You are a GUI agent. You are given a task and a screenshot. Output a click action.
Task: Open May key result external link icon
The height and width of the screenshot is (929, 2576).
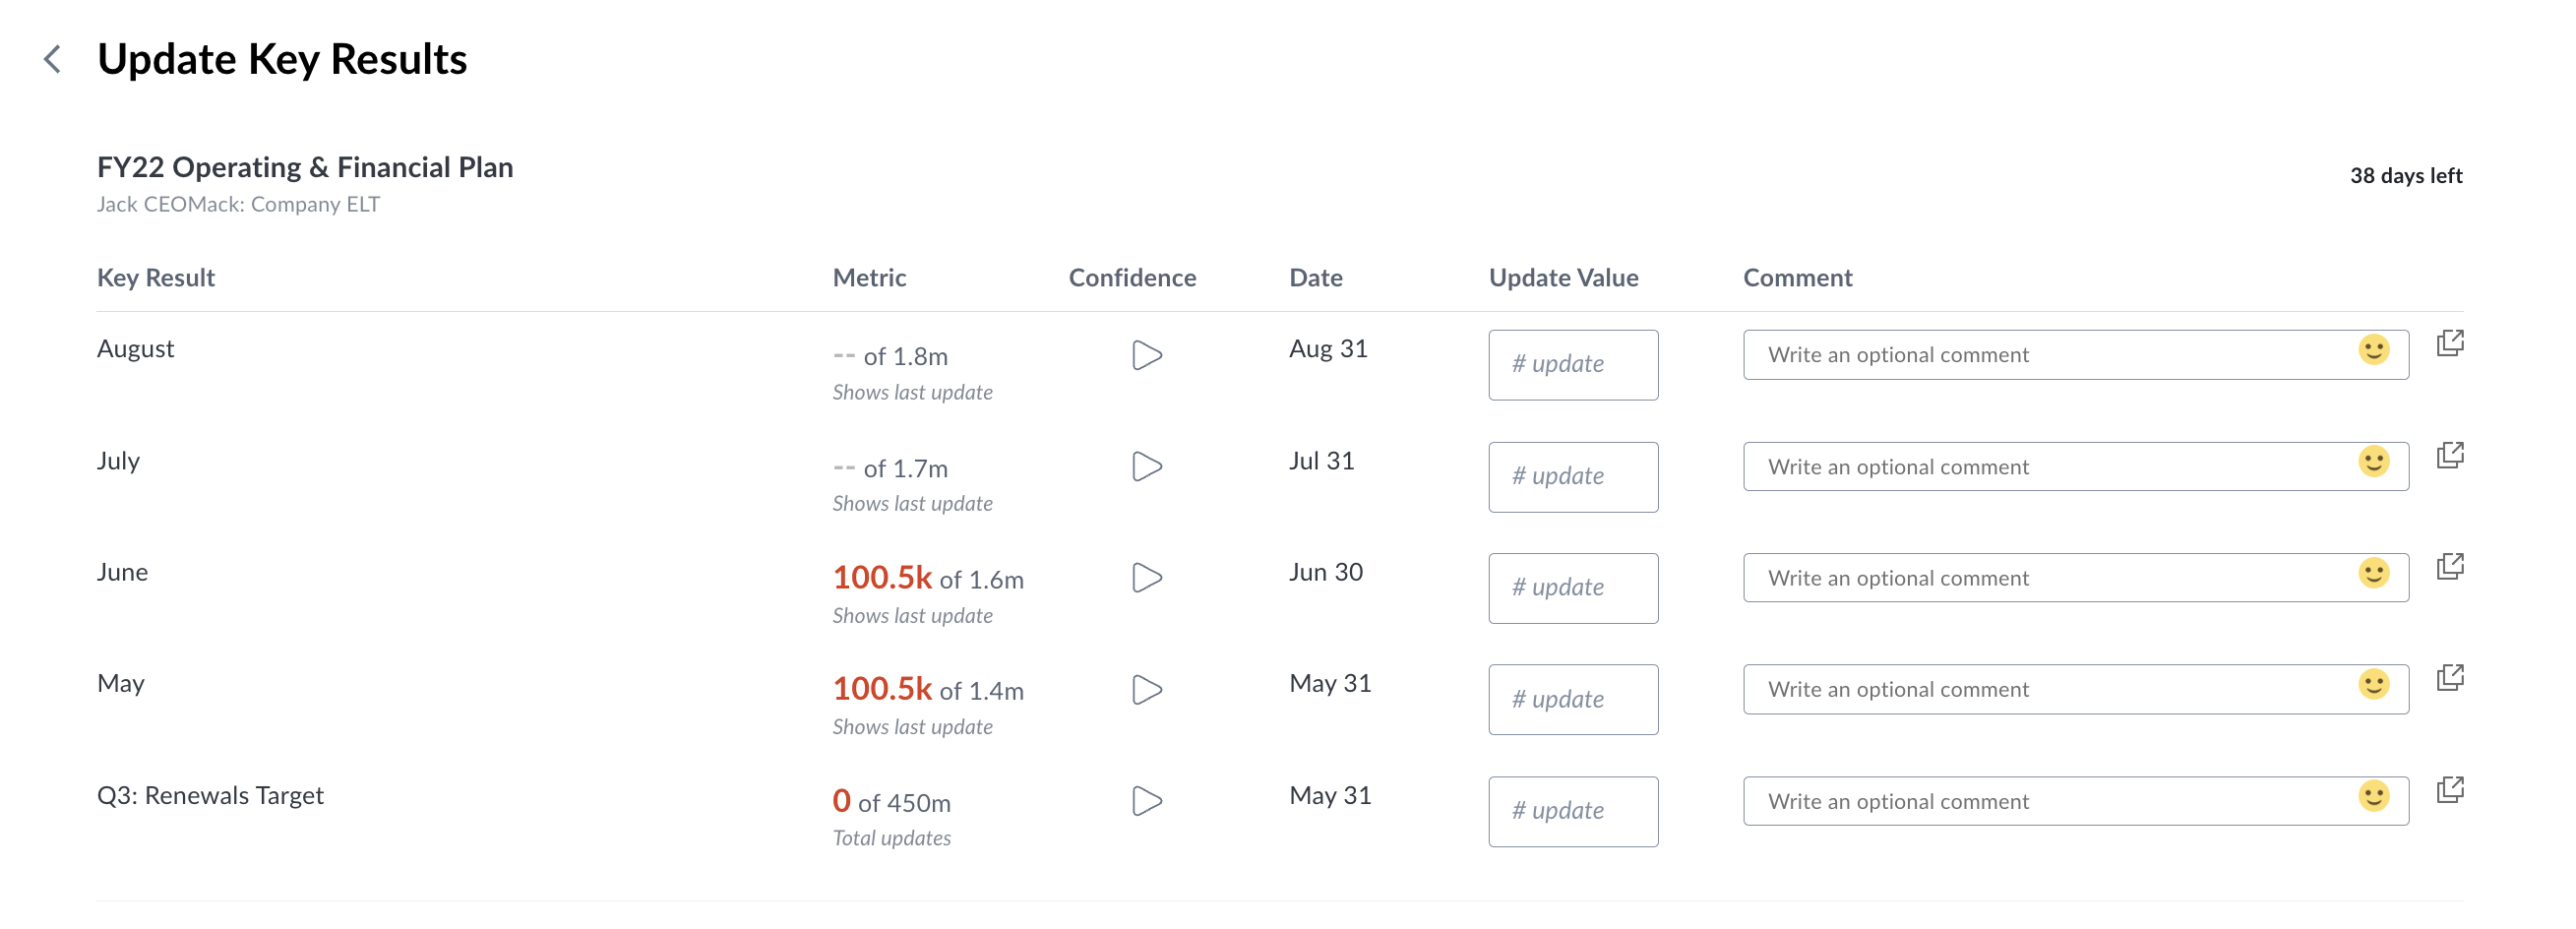tap(2450, 678)
